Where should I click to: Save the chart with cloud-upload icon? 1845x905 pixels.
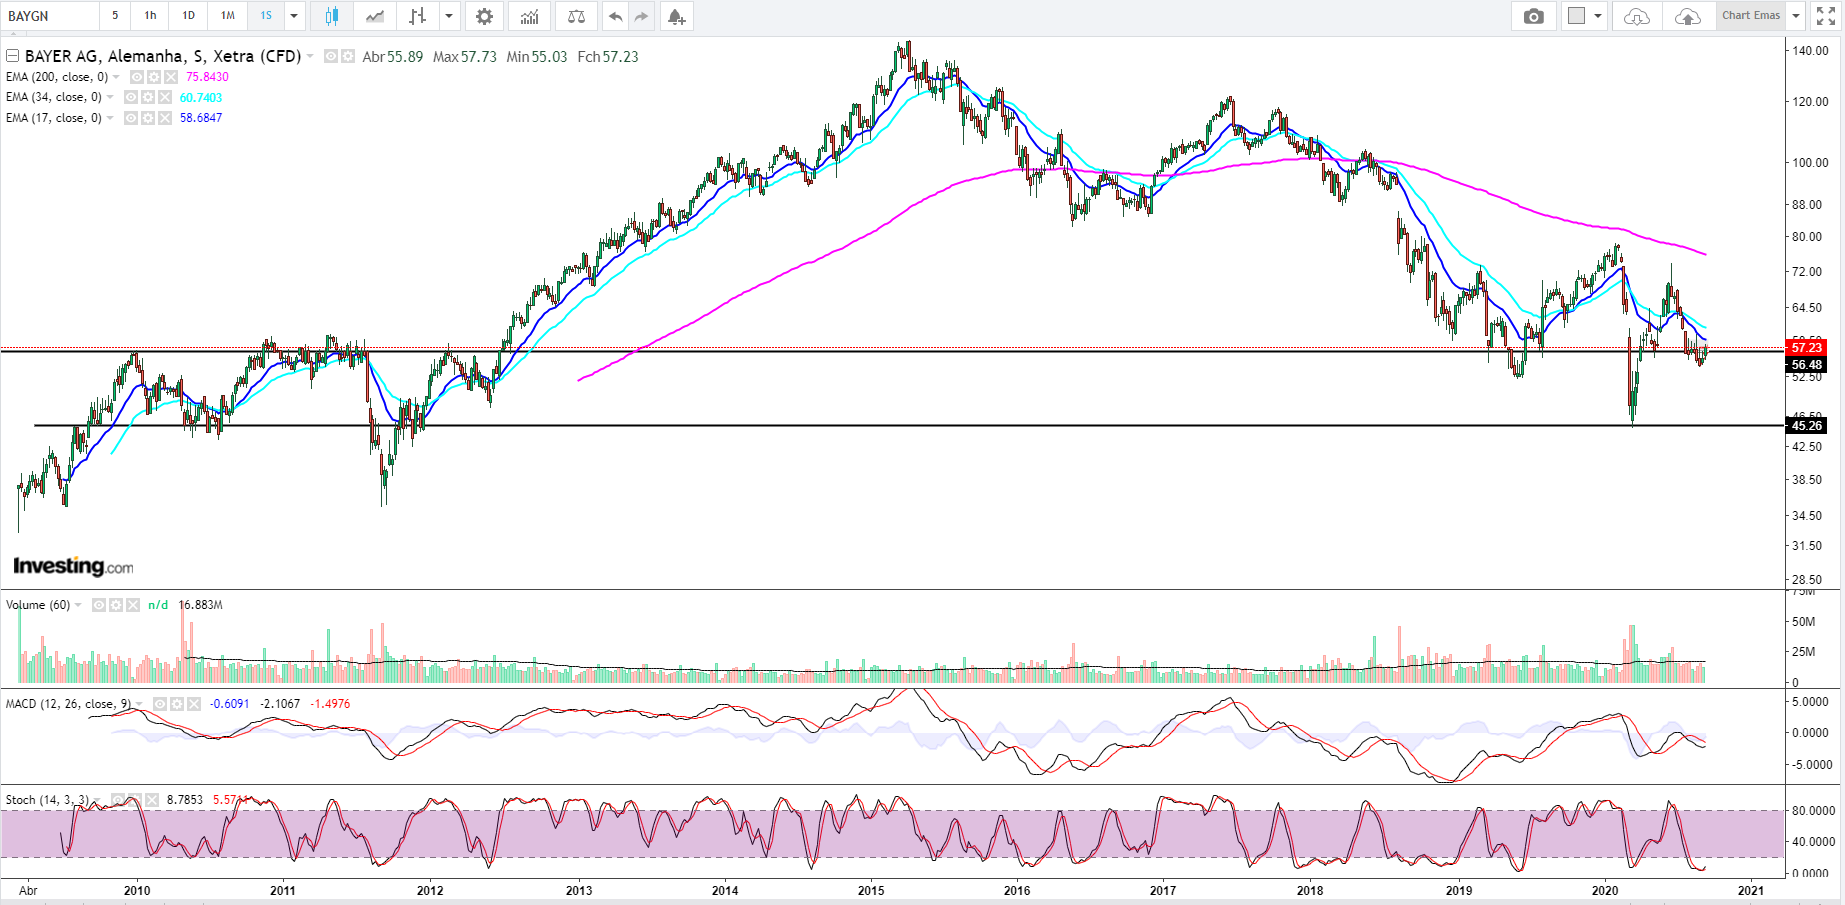pyautogui.click(x=1687, y=16)
